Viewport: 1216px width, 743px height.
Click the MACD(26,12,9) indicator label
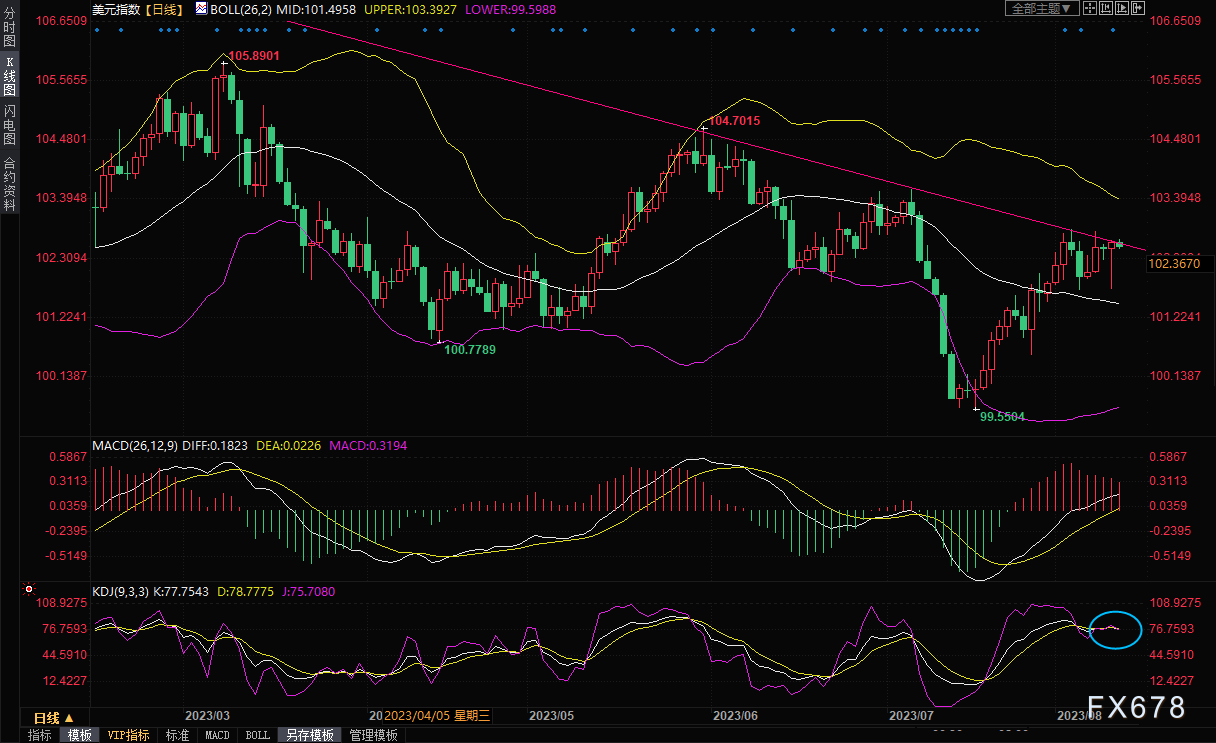135,445
